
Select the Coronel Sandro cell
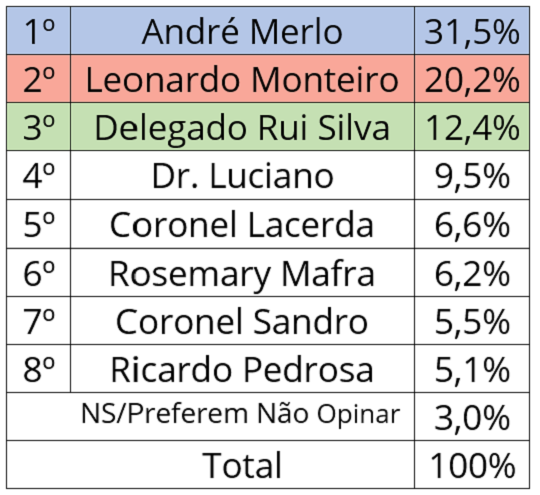242,320
